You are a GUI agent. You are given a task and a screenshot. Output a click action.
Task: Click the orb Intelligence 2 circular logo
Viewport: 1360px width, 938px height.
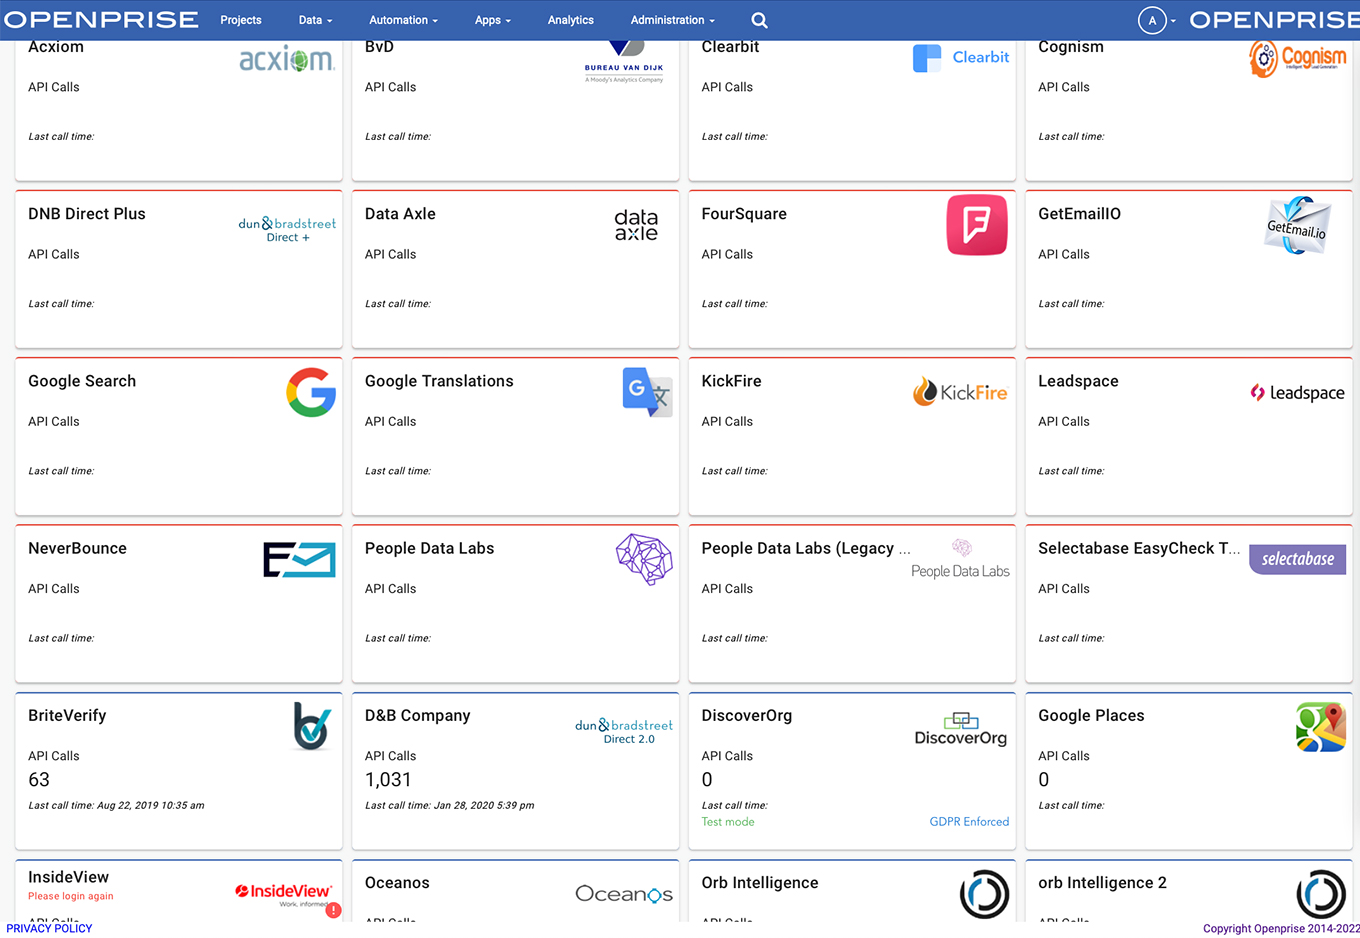1321,894
